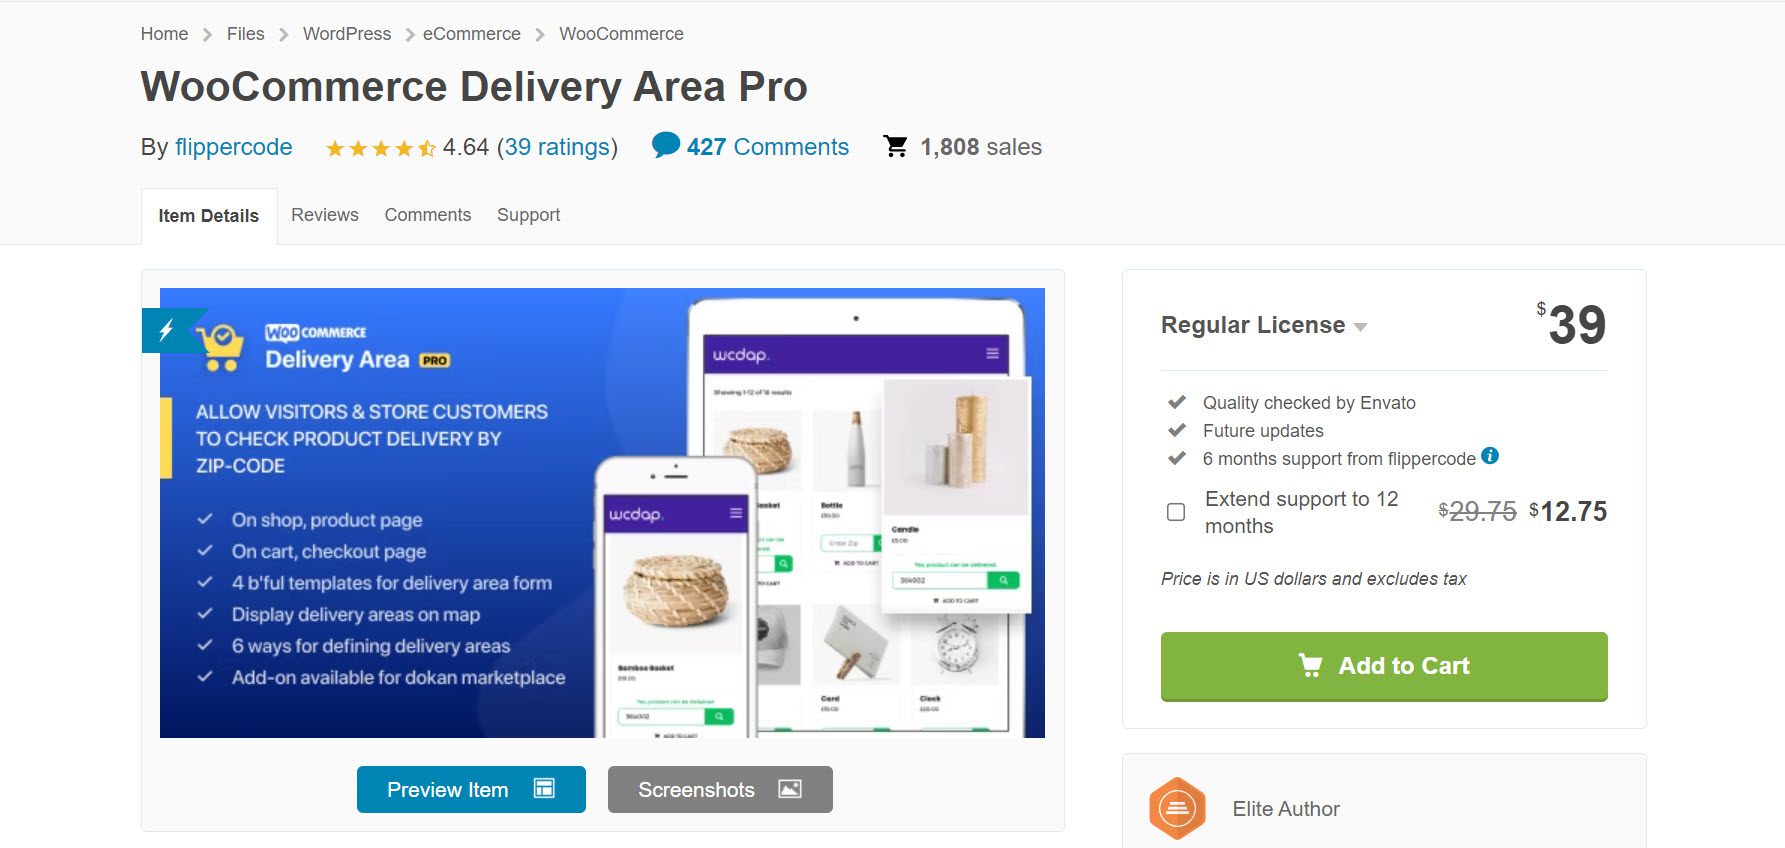This screenshot has height=848, width=1785.
Task: Click the comments speech bubble icon
Action: click(665, 146)
